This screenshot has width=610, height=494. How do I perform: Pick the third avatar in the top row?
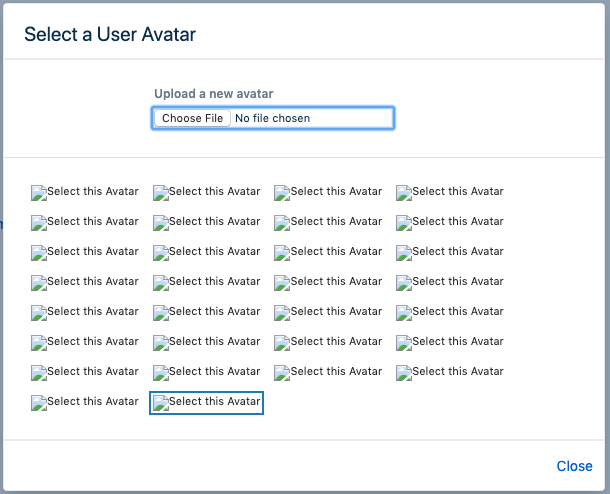[328, 192]
